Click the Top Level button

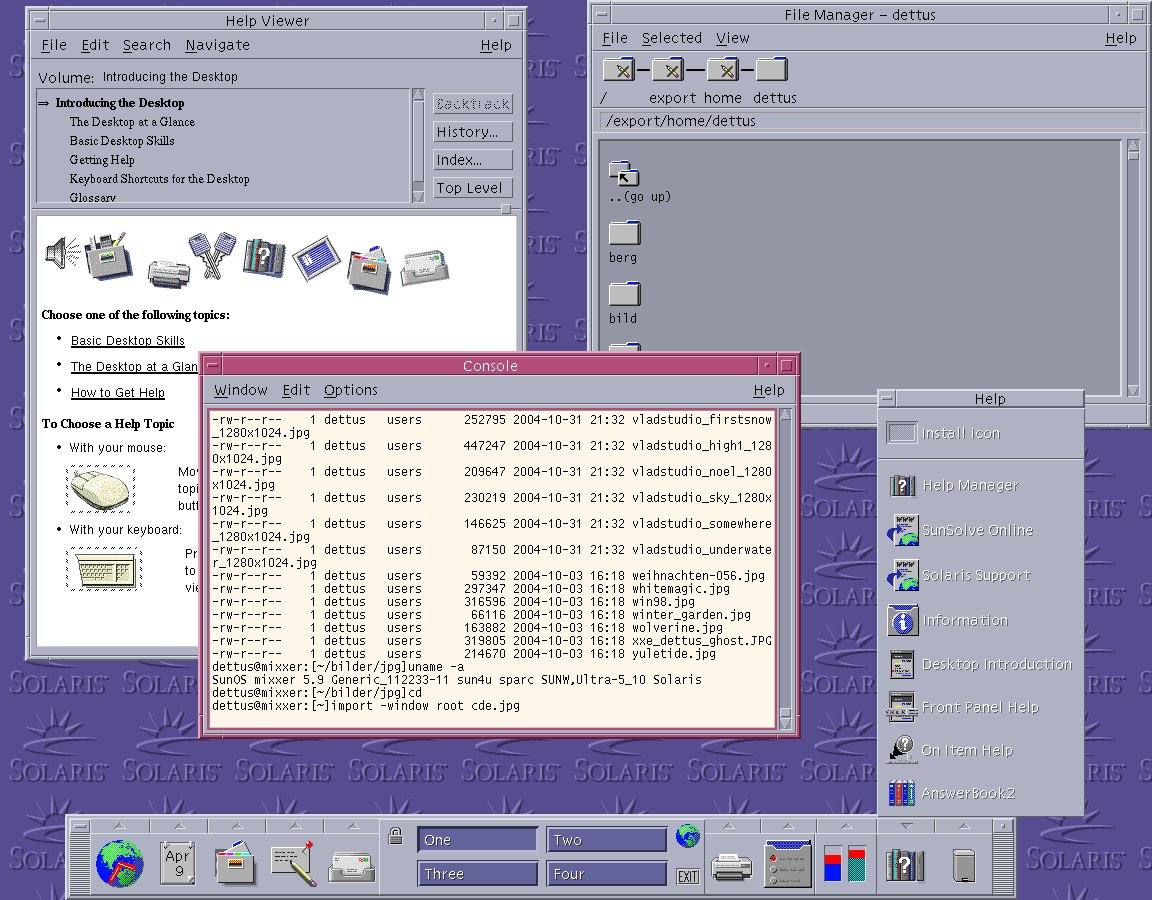click(472, 188)
